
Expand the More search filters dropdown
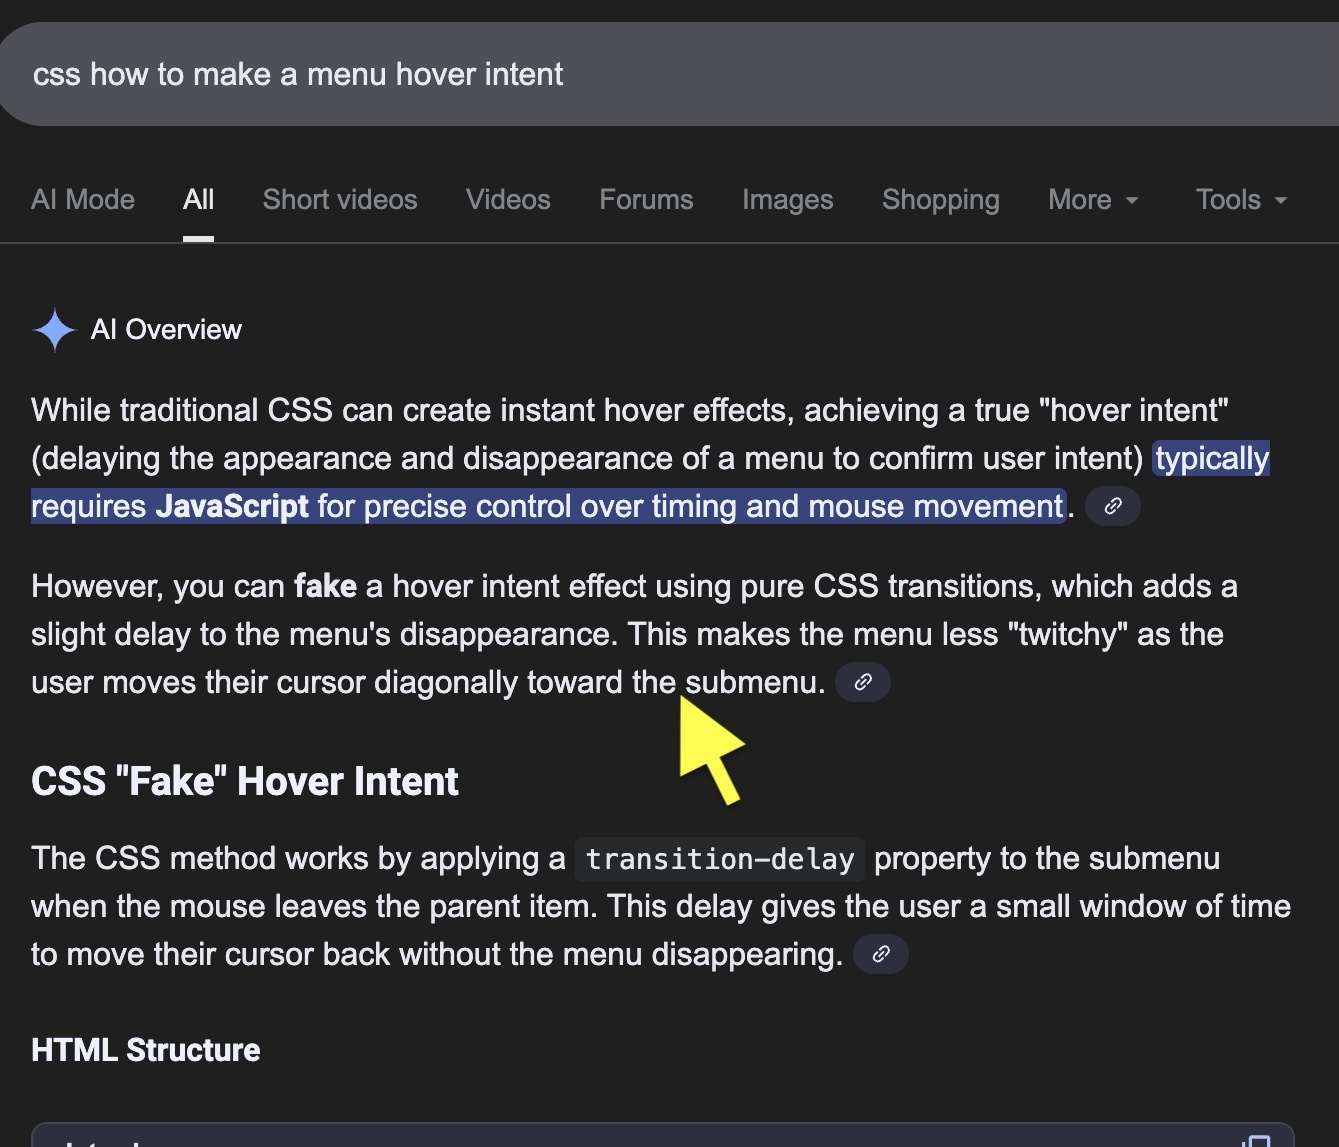1092,200
